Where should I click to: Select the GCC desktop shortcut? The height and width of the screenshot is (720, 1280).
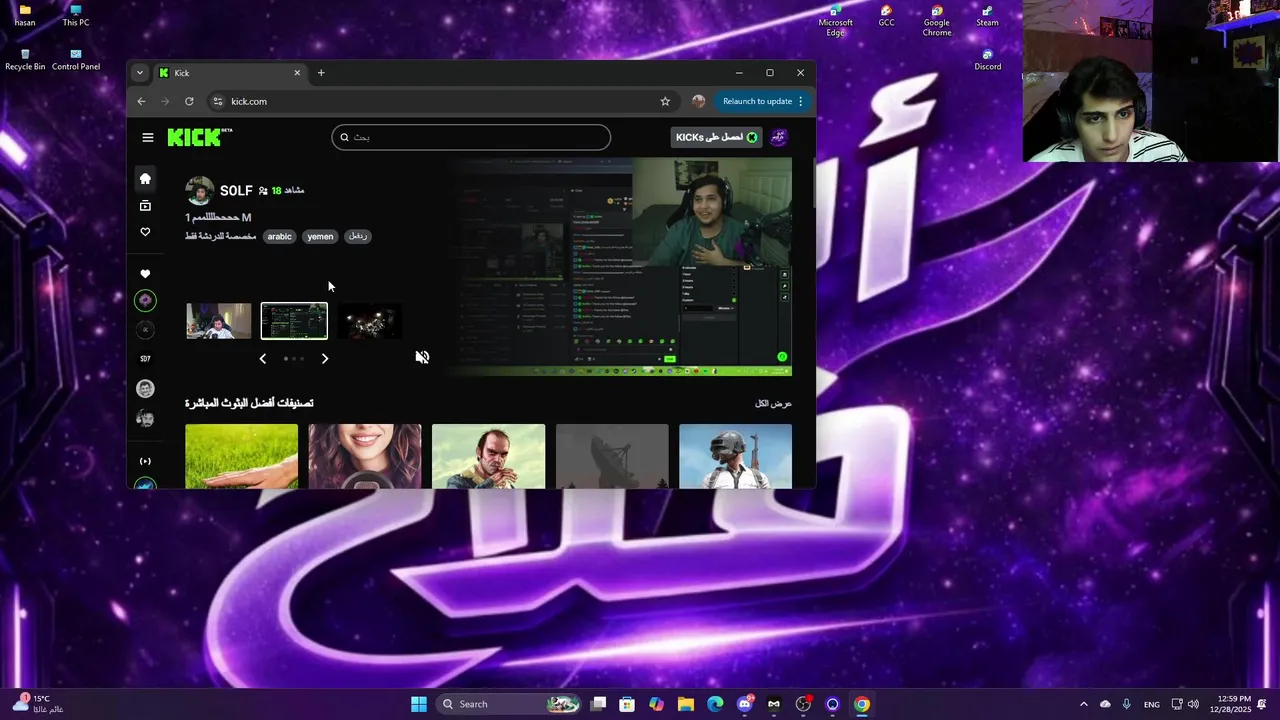point(886,17)
